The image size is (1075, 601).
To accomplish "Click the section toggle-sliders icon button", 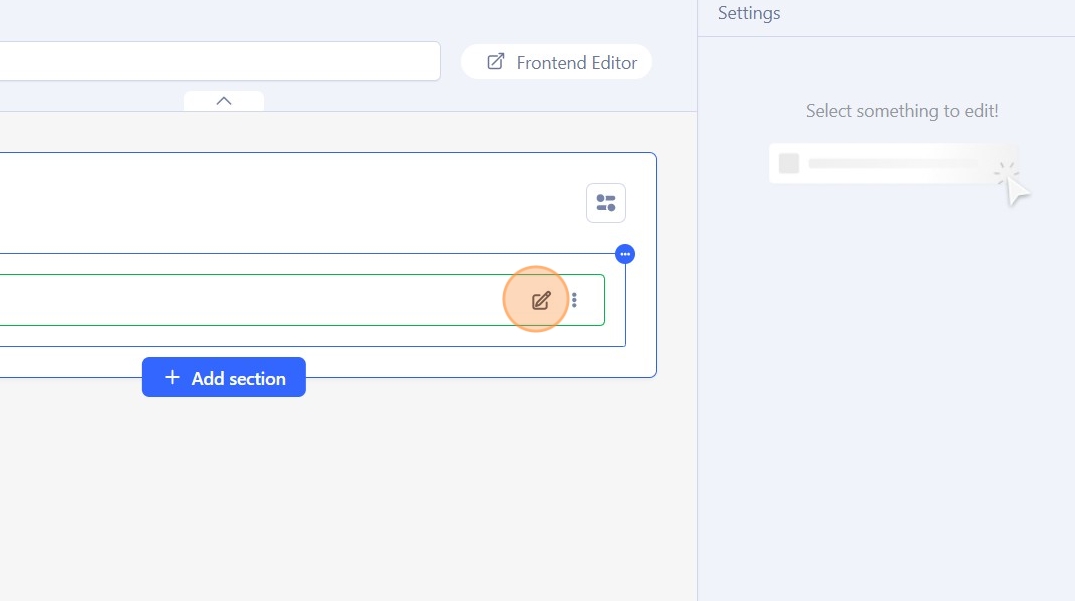I will pyautogui.click(x=606, y=203).
